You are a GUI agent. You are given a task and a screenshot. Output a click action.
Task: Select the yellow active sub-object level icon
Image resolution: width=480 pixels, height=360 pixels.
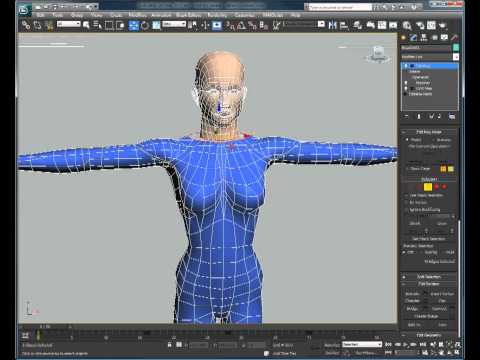pos(428,187)
